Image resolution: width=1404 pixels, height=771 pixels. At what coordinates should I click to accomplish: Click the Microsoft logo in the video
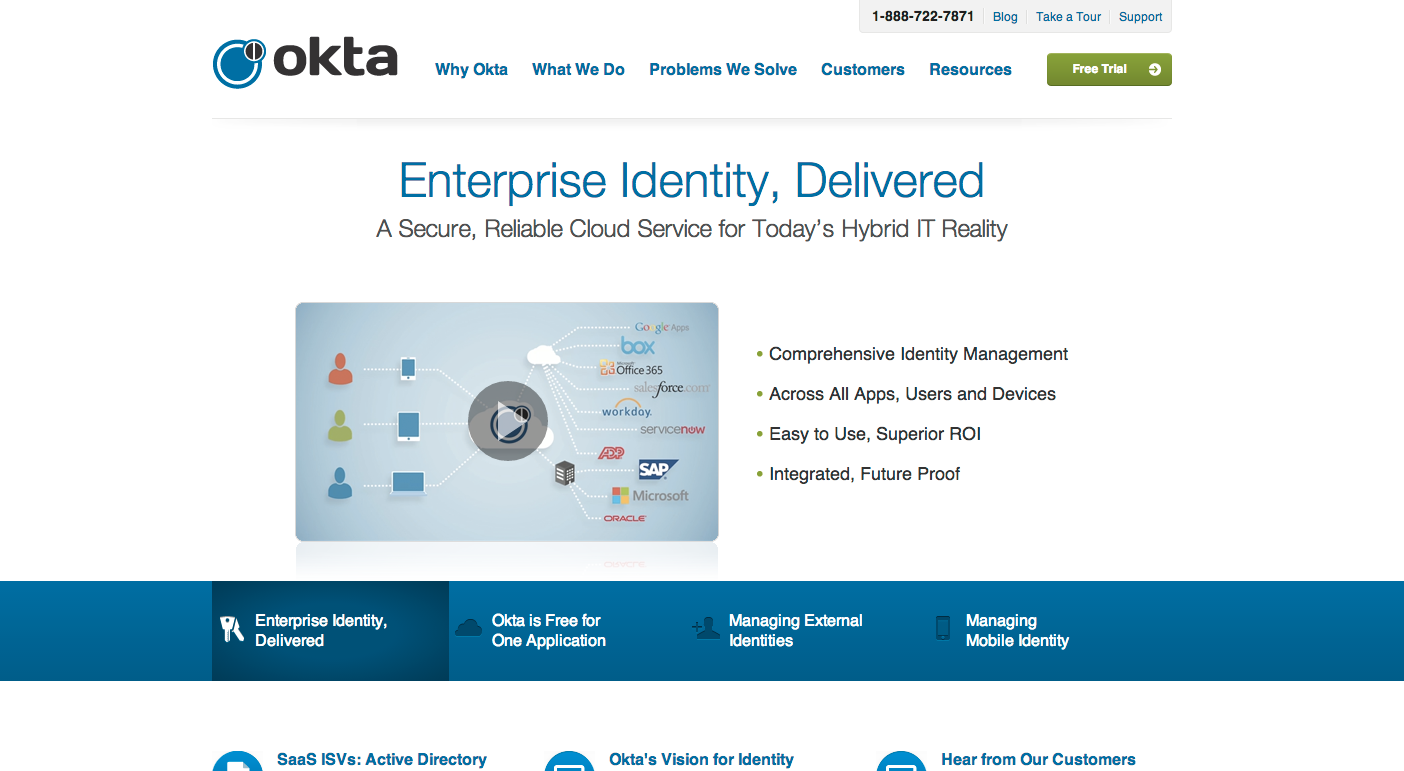(x=651, y=496)
